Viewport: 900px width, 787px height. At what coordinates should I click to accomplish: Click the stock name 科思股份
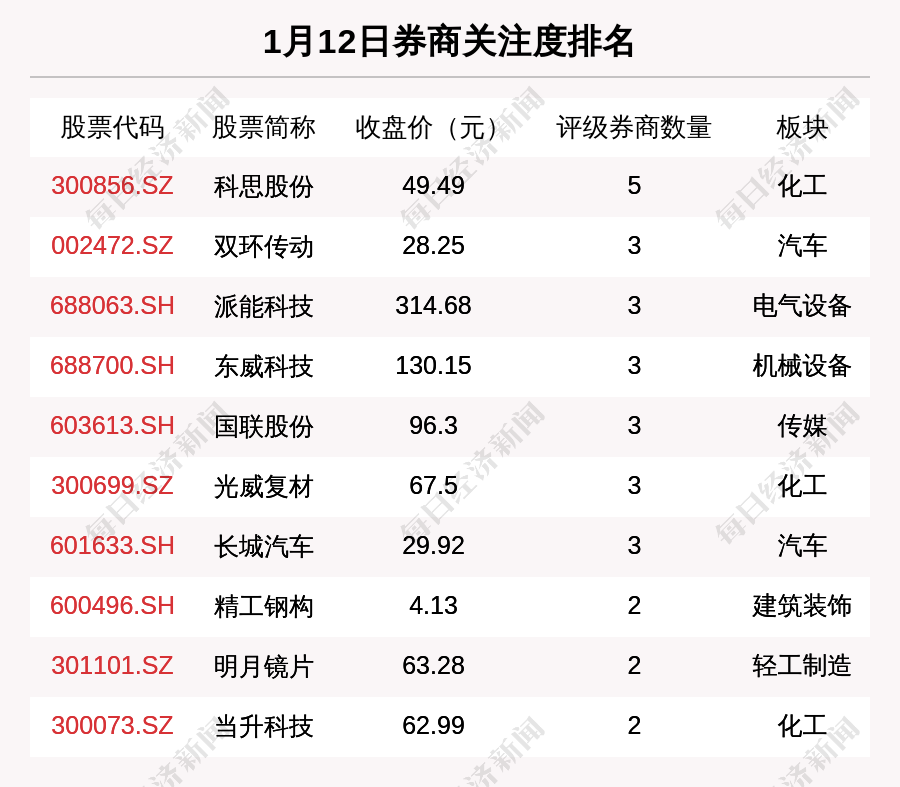pos(263,187)
